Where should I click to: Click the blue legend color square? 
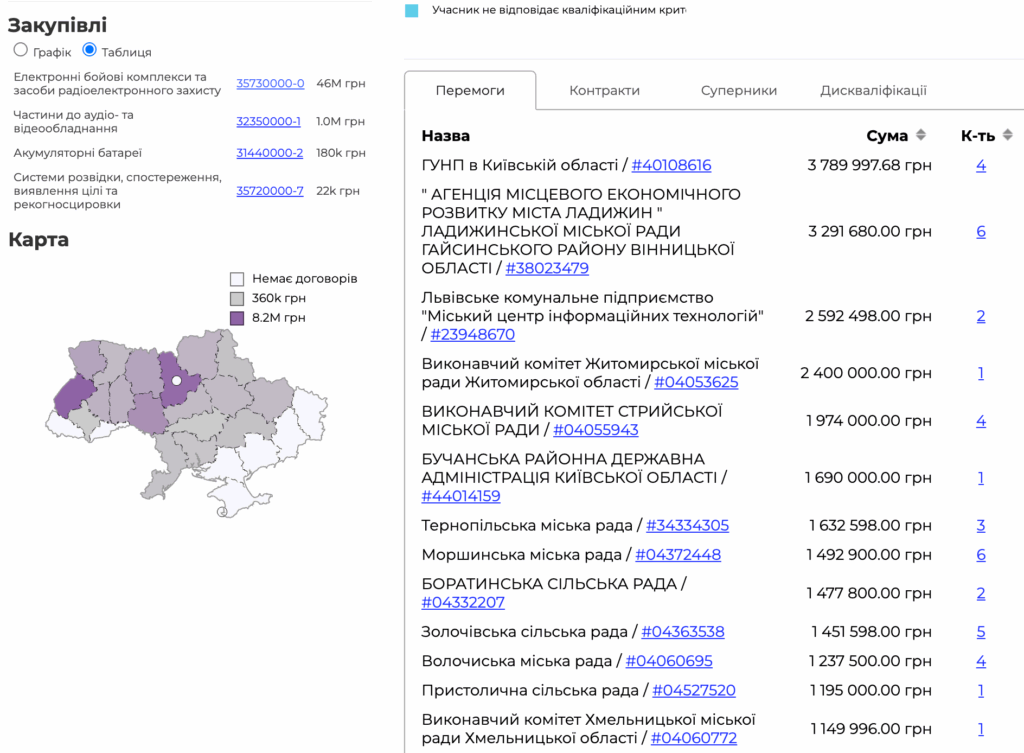[412, 10]
